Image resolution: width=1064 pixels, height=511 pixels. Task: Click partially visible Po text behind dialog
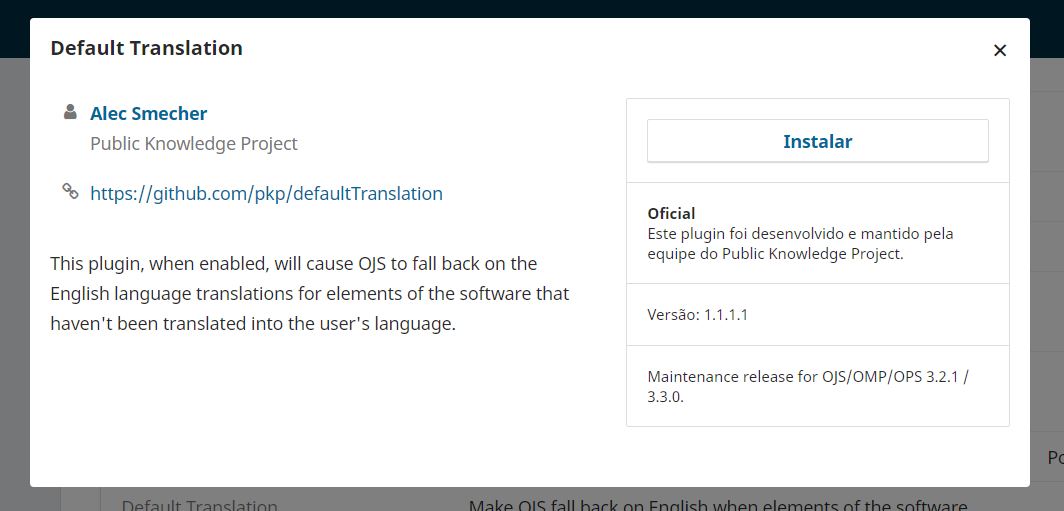(1055, 458)
